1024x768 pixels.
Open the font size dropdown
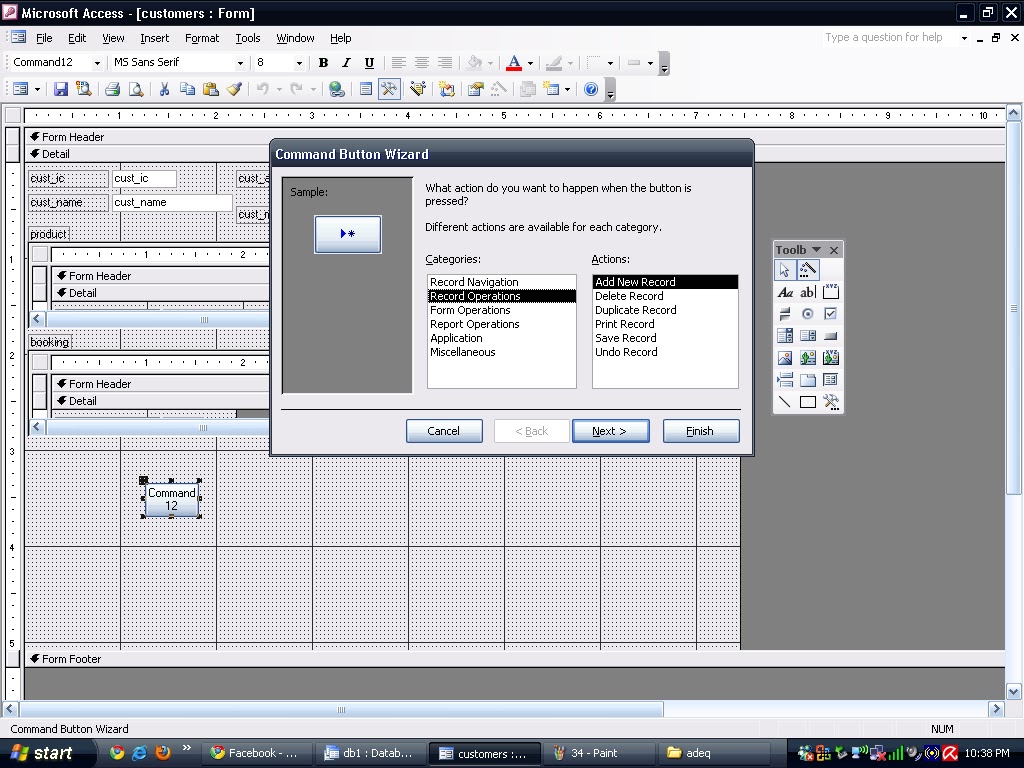click(299, 63)
